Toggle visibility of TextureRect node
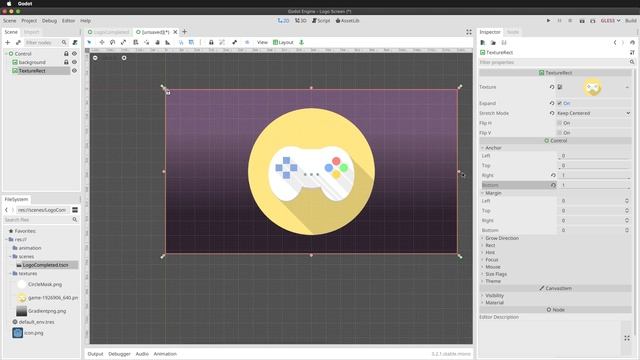This screenshot has height=360, width=640. [74, 71]
